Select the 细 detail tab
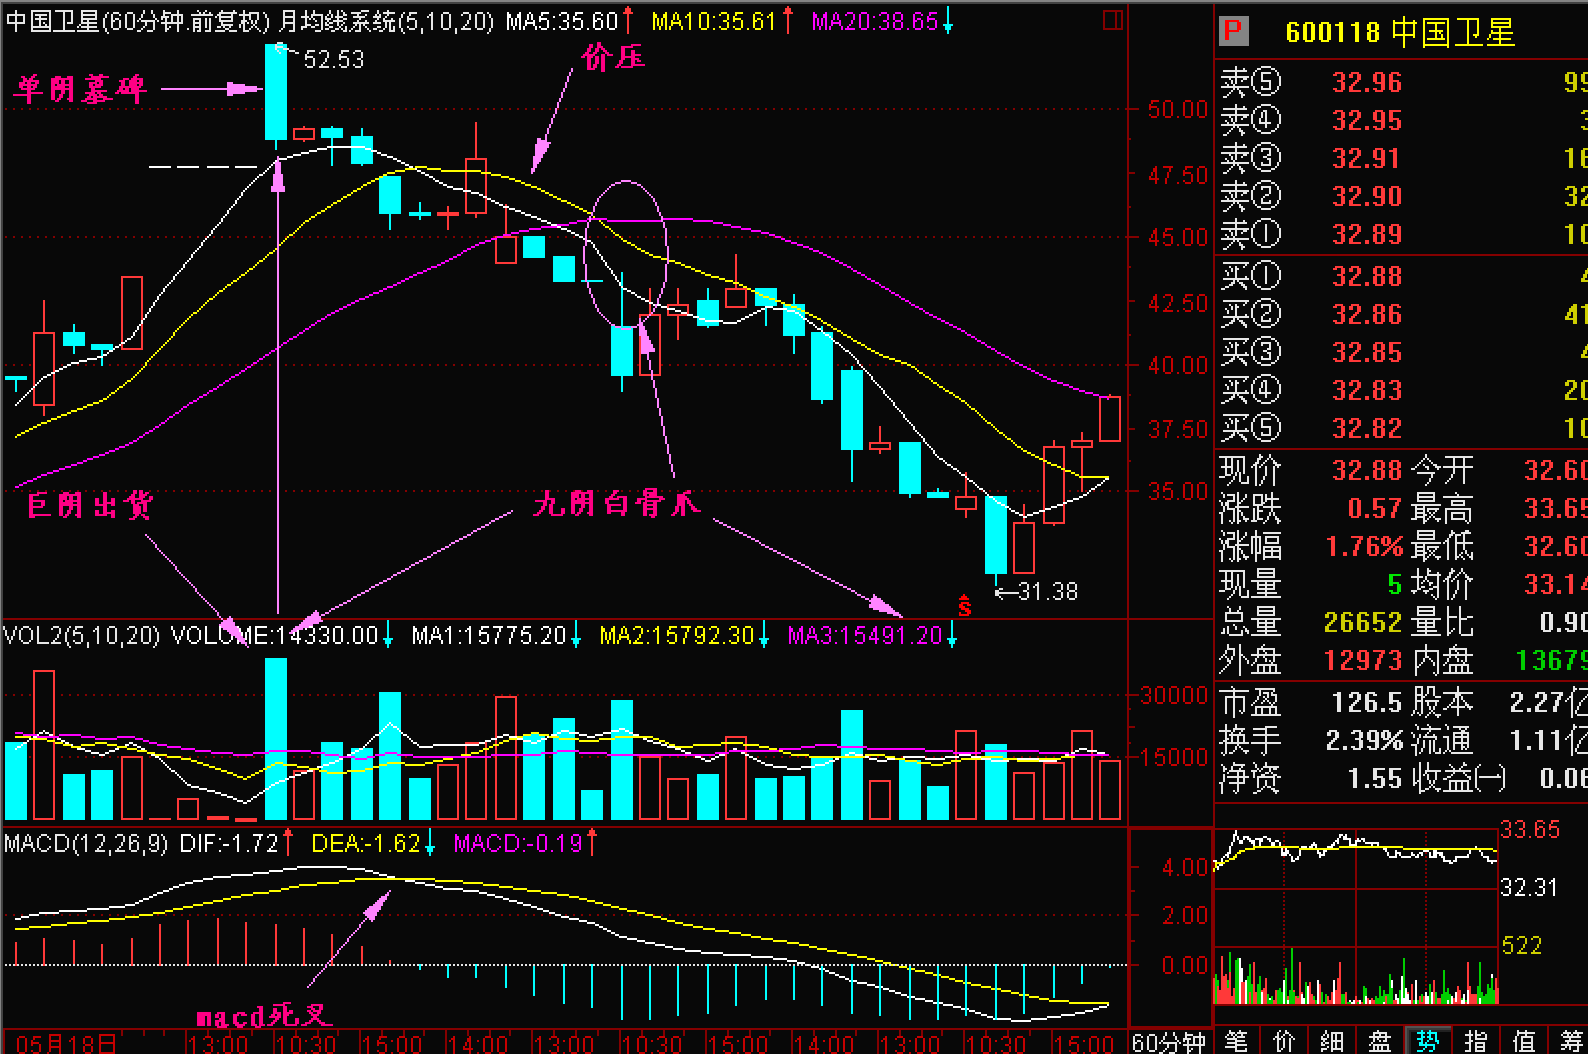The width and height of the screenshot is (1588, 1054). (1332, 1041)
